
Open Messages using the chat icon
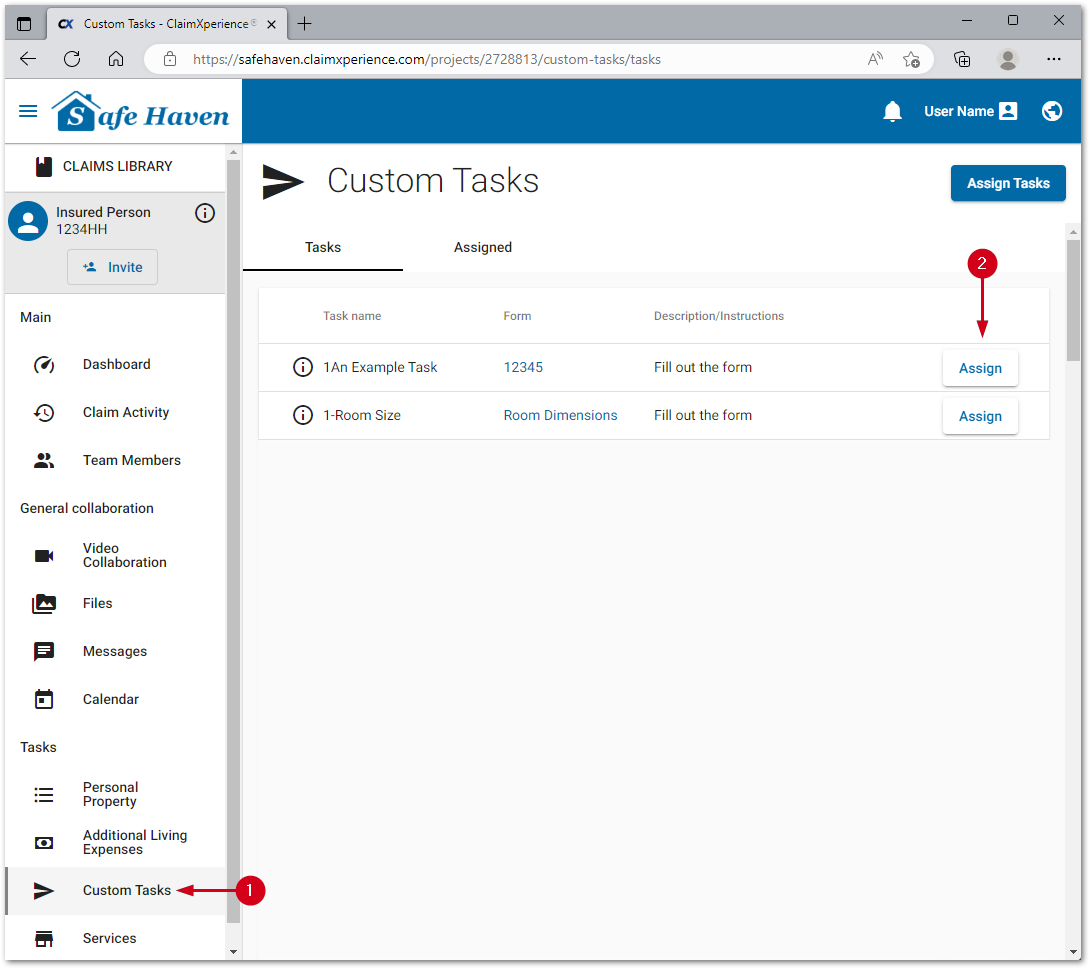point(44,651)
